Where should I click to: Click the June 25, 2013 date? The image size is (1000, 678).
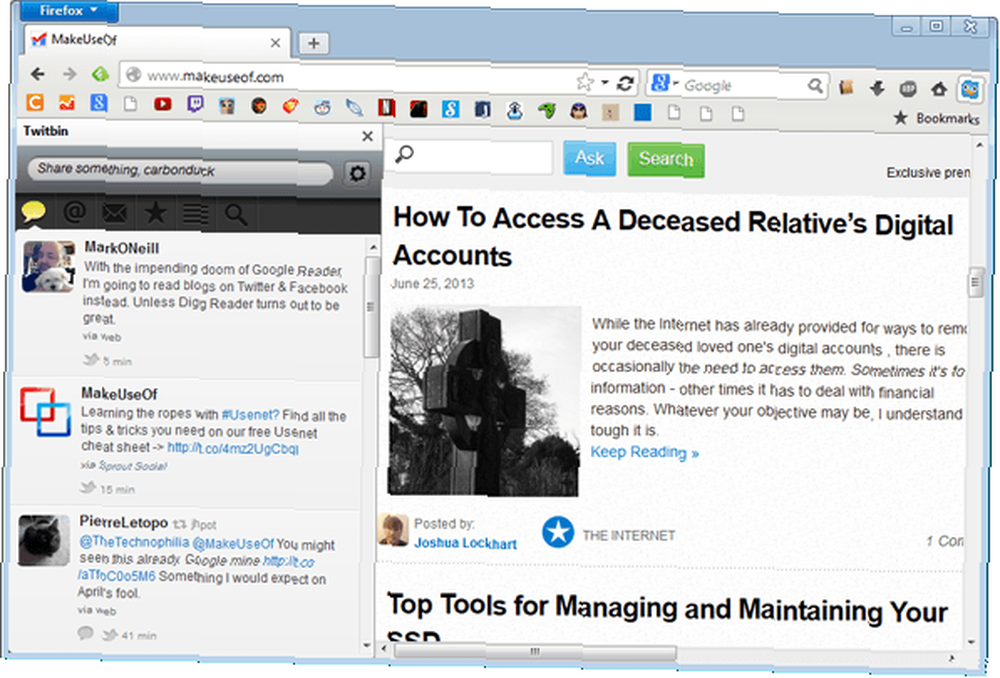432,283
